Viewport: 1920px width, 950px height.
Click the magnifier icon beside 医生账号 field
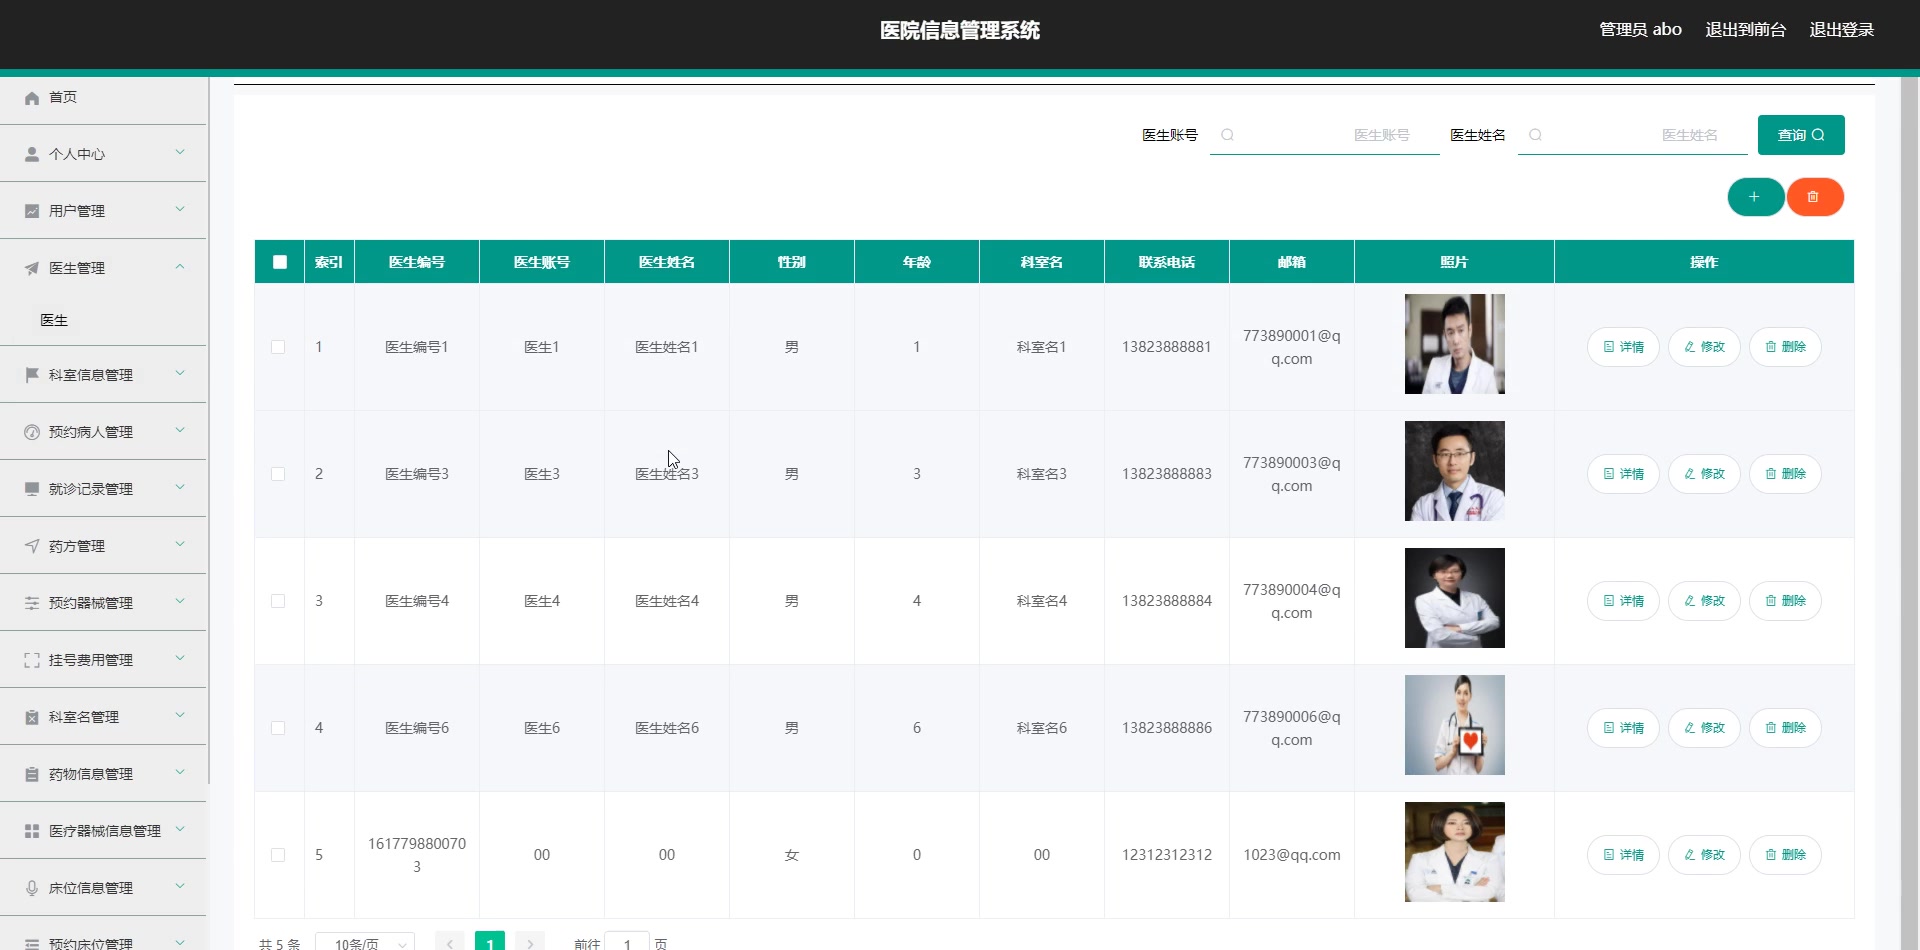(x=1229, y=135)
